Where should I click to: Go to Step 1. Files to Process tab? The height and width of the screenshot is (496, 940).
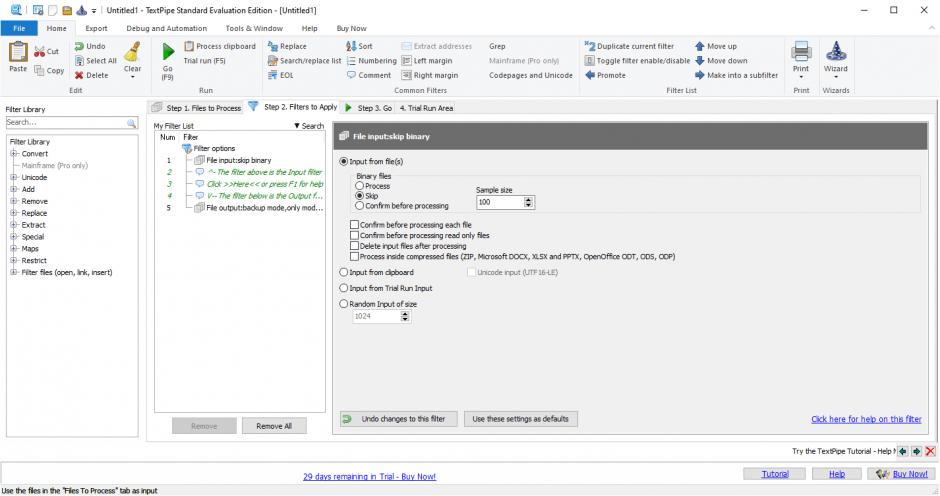(197, 108)
